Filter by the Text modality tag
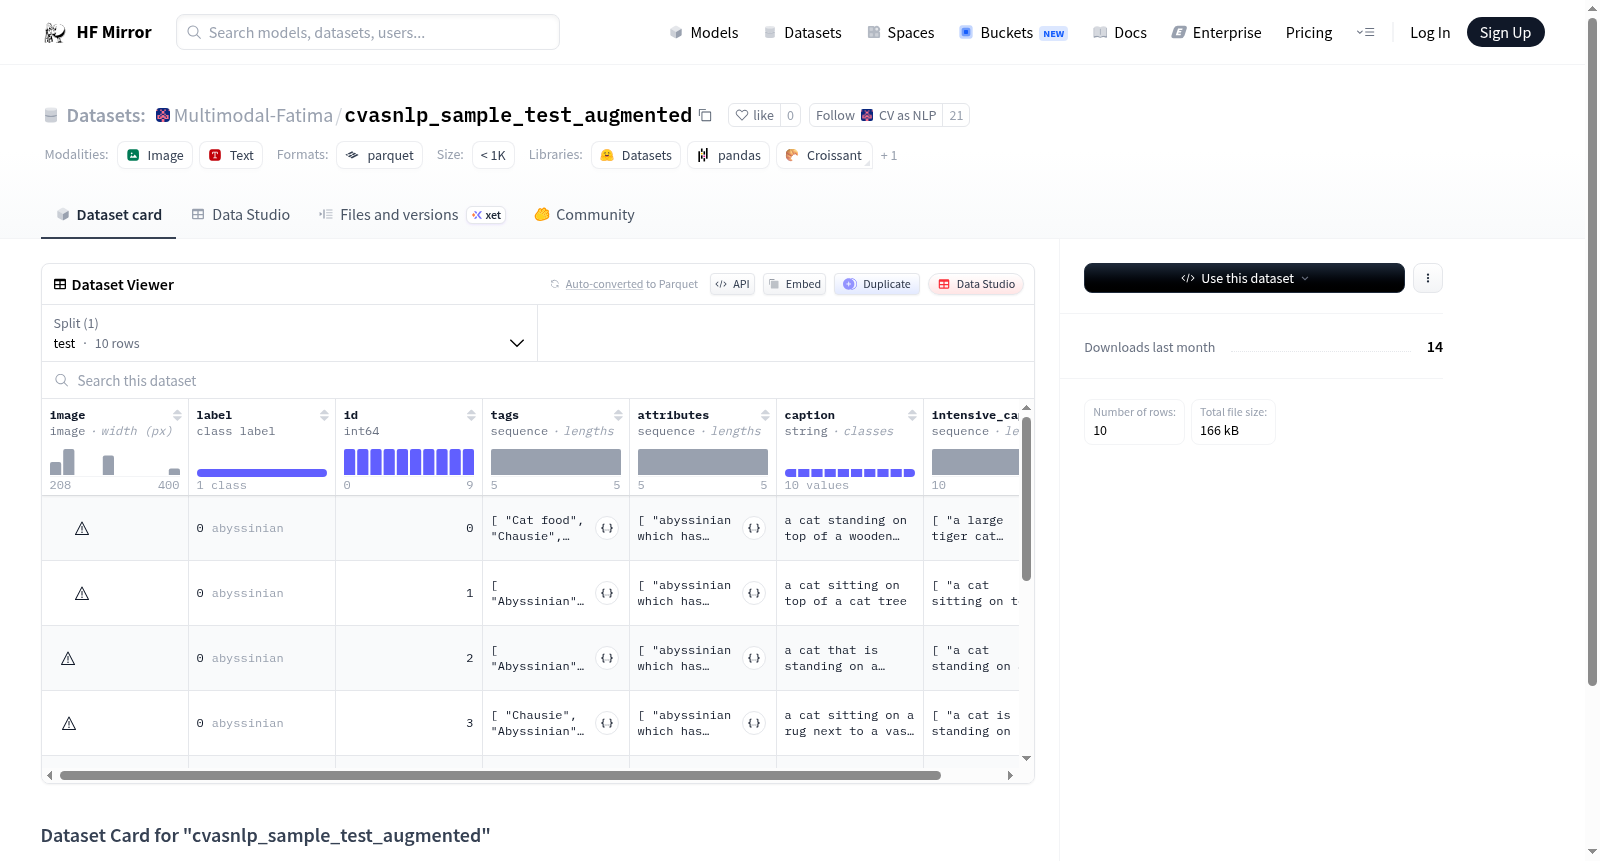 [x=231, y=155]
